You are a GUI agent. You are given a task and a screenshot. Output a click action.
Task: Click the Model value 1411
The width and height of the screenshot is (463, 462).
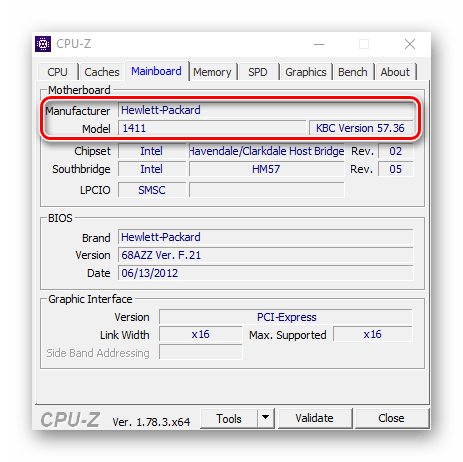point(212,128)
